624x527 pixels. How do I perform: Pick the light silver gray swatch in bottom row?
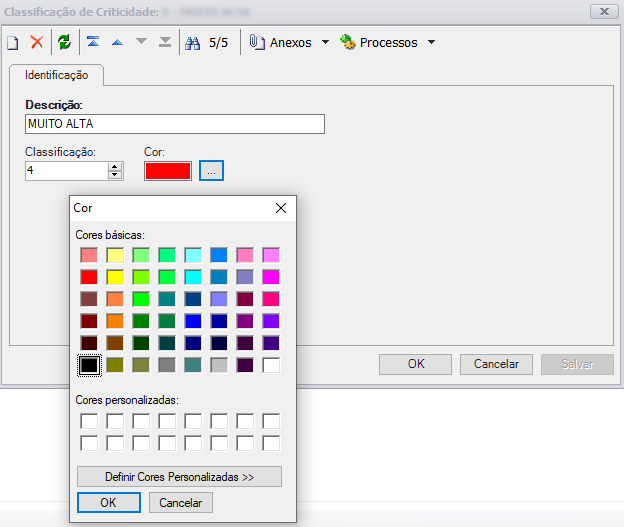219,365
